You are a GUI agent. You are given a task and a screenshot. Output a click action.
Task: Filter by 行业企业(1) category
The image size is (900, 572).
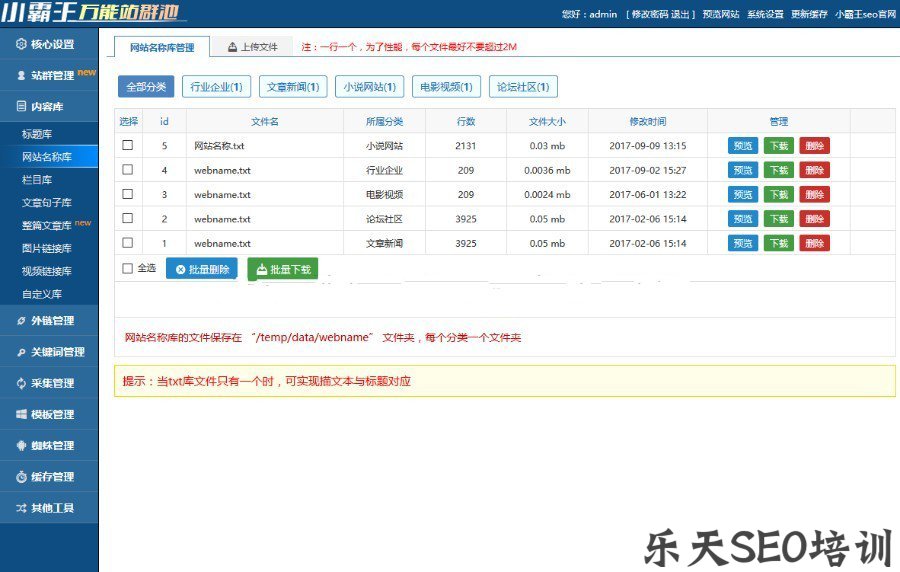(216, 87)
